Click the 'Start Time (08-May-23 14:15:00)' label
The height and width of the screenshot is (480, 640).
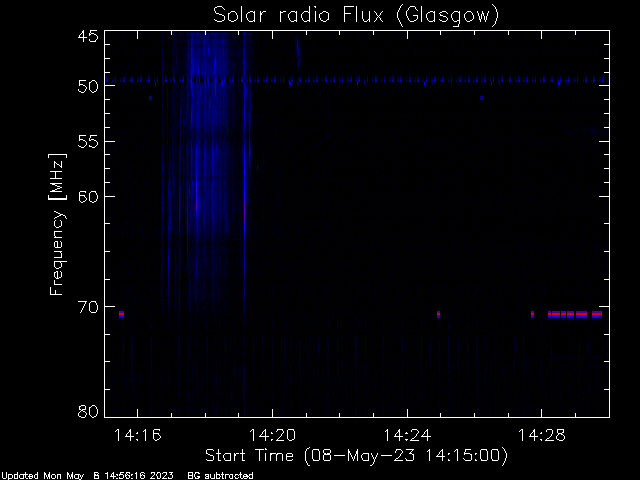pyautogui.click(x=356, y=456)
